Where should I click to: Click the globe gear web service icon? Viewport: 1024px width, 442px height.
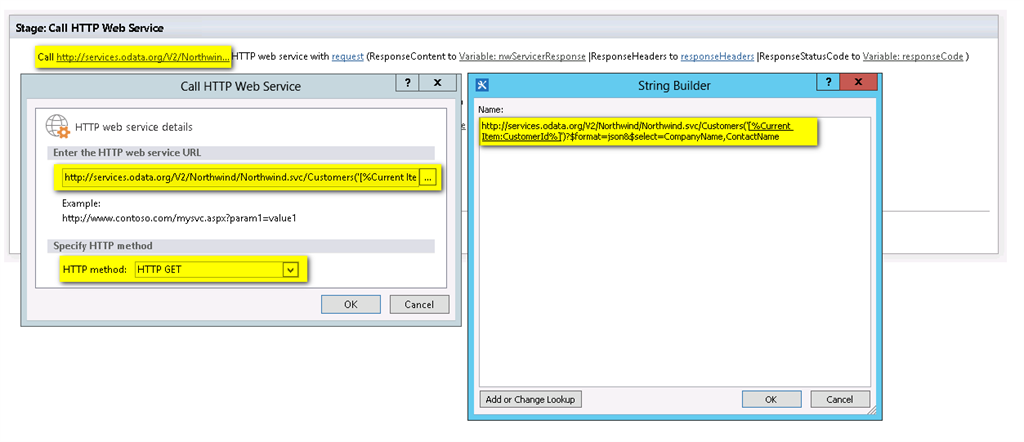57,126
